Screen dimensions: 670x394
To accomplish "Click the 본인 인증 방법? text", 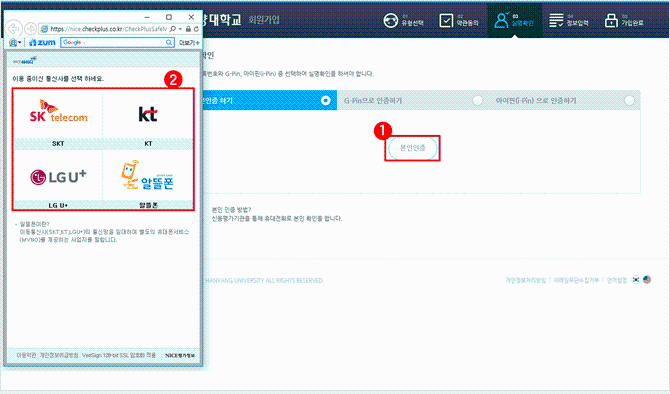I will 232,210.
